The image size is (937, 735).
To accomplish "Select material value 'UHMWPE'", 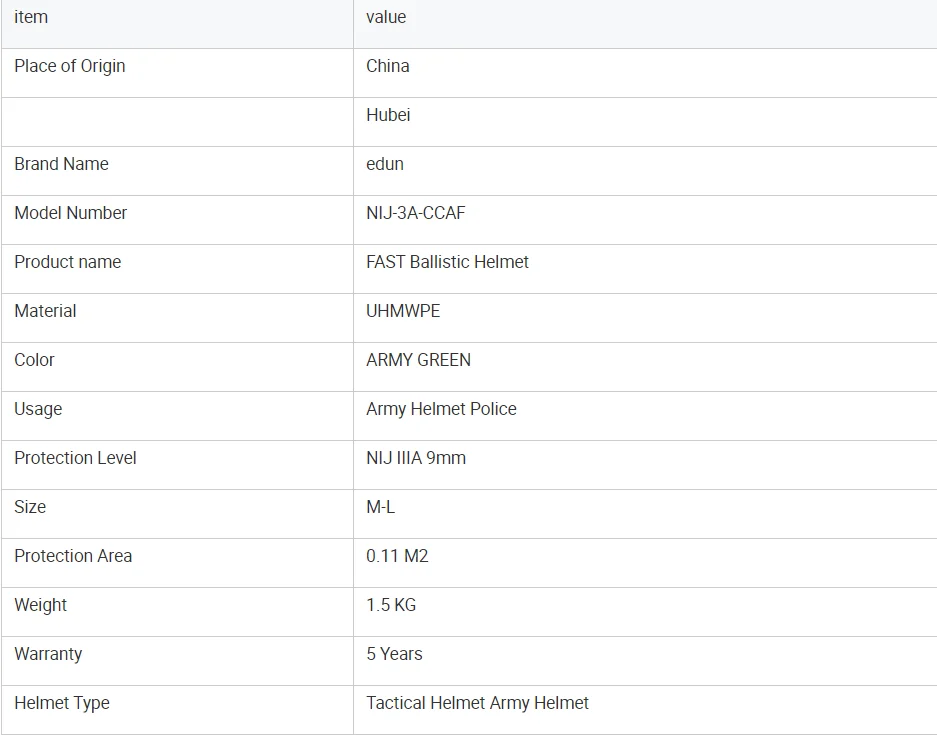I will pyautogui.click(x=403, y=311).
